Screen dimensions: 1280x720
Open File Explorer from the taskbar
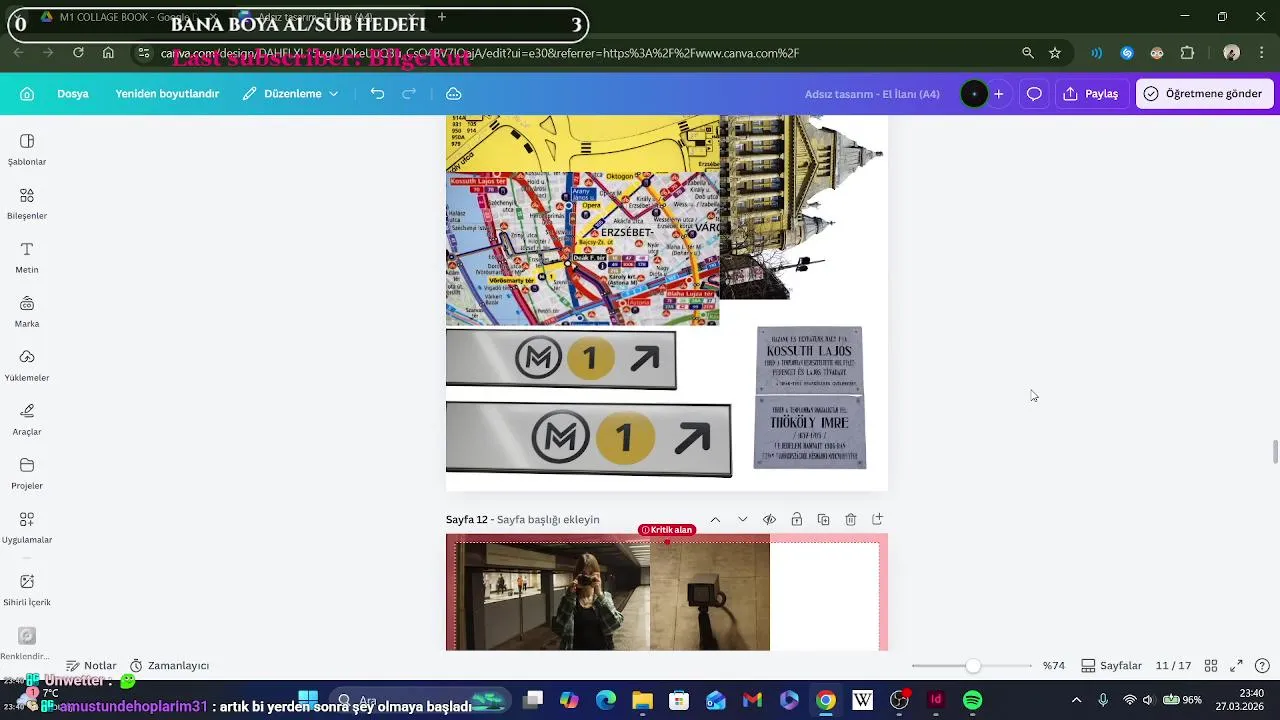click(642, 700)
